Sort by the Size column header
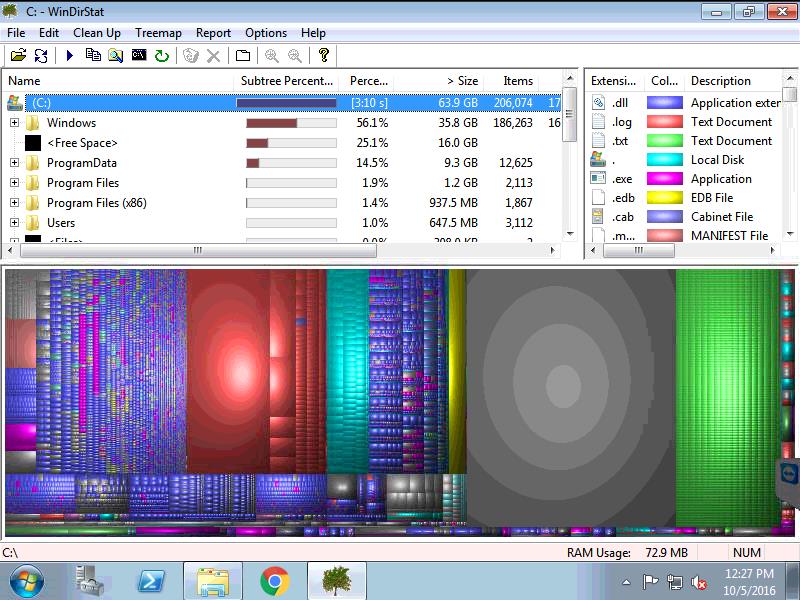This screenshot has height=600, width=800. coord(438,81)
